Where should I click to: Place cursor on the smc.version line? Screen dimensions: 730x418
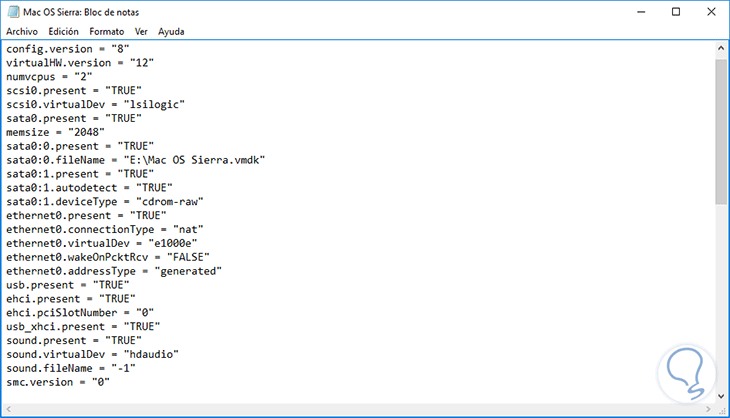pos(60,382)
